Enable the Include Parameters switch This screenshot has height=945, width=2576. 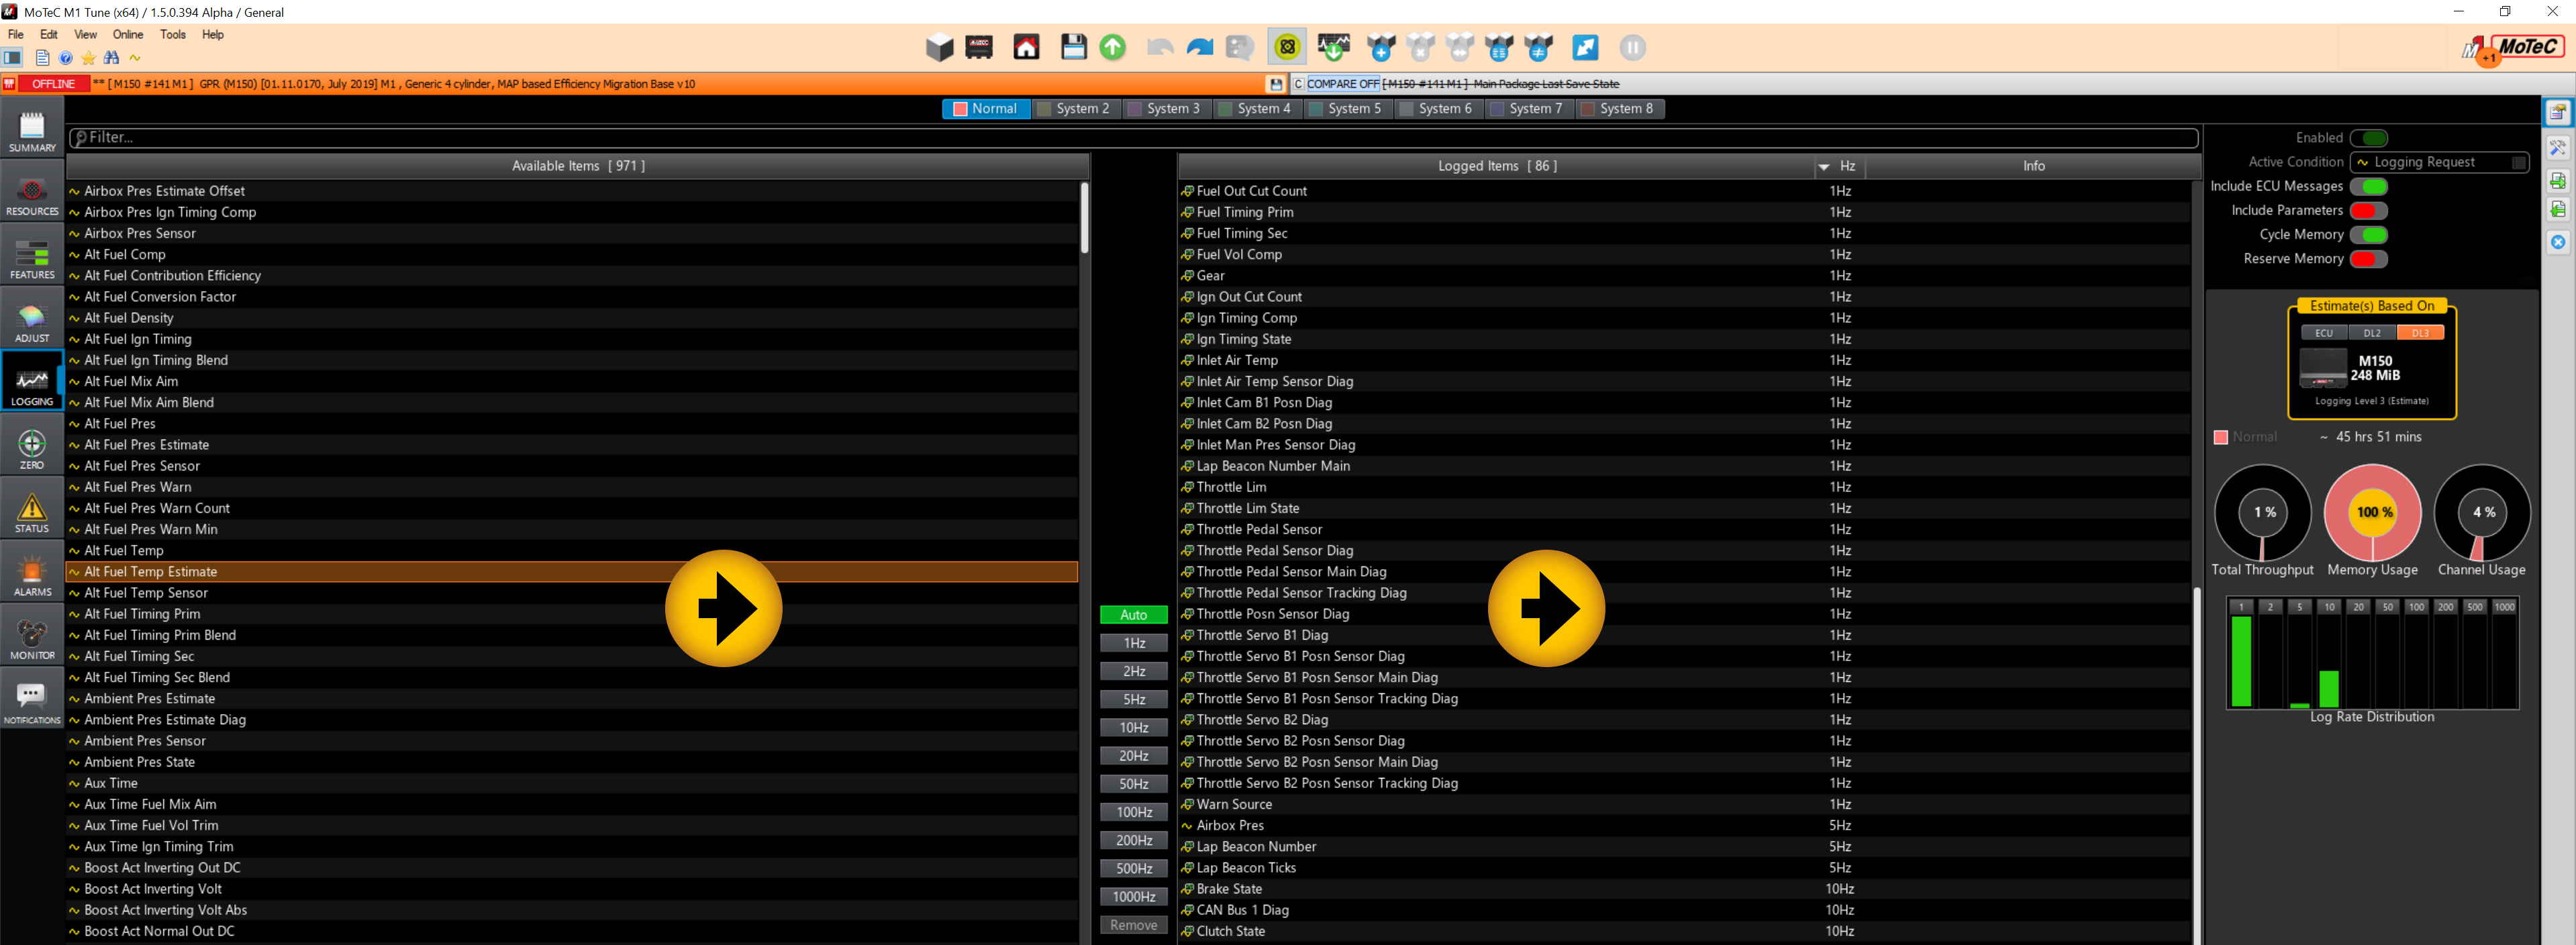coord(2368,211)
